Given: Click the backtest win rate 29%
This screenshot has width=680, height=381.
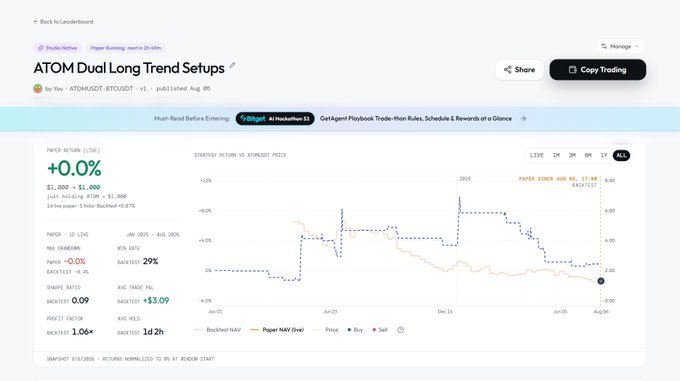Looking at the screenshot, I should [150, 261].
